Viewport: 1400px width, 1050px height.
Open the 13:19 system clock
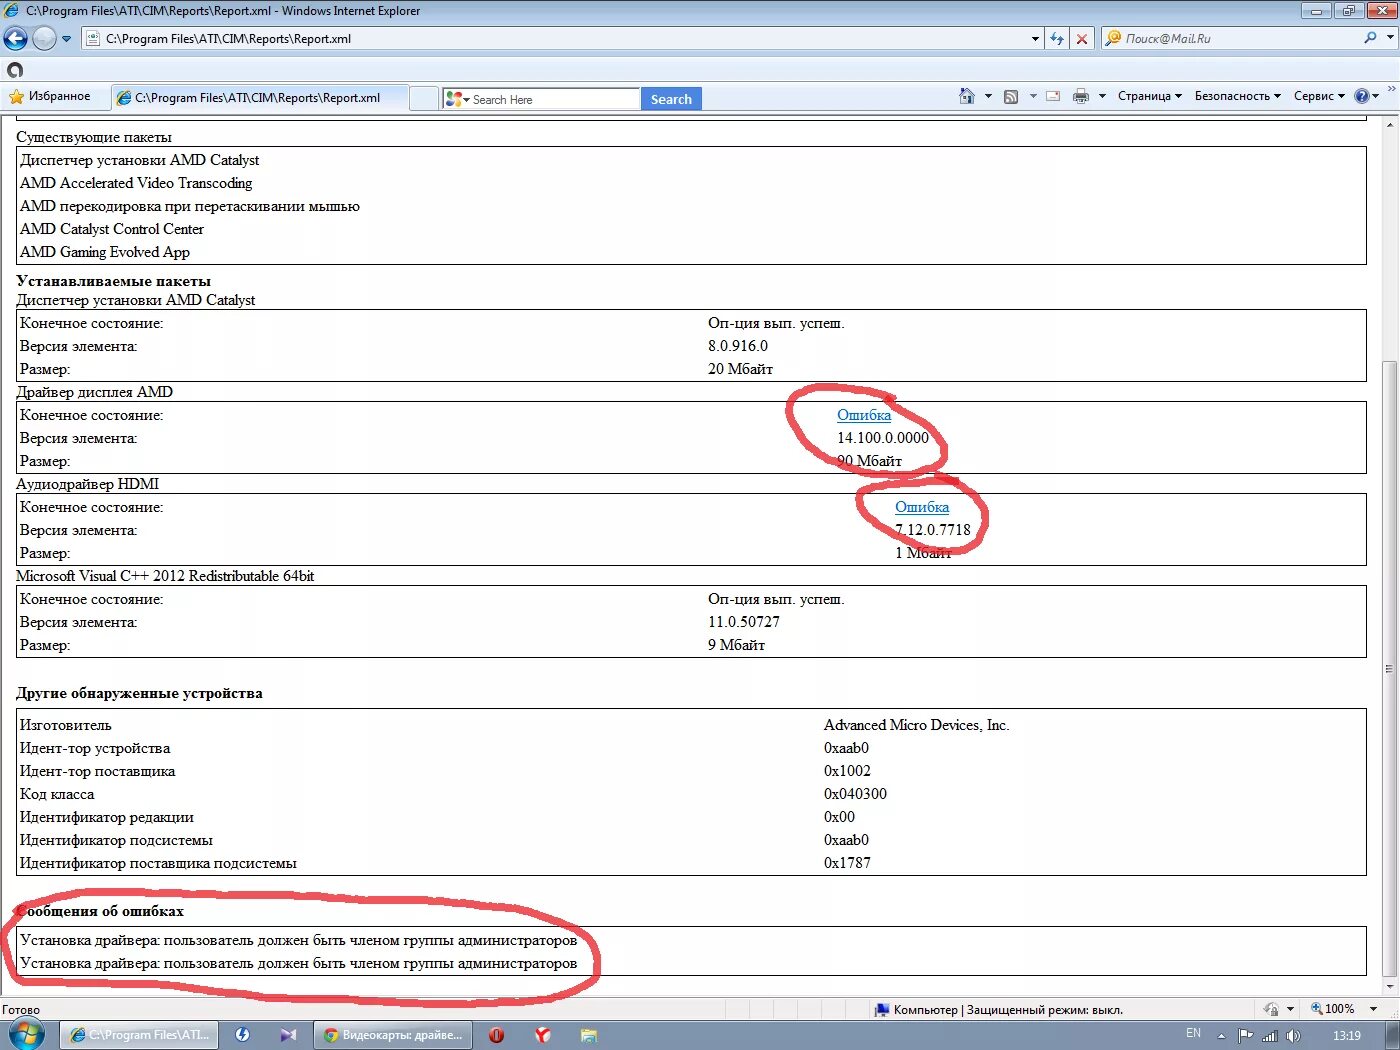[1346, 1035]
